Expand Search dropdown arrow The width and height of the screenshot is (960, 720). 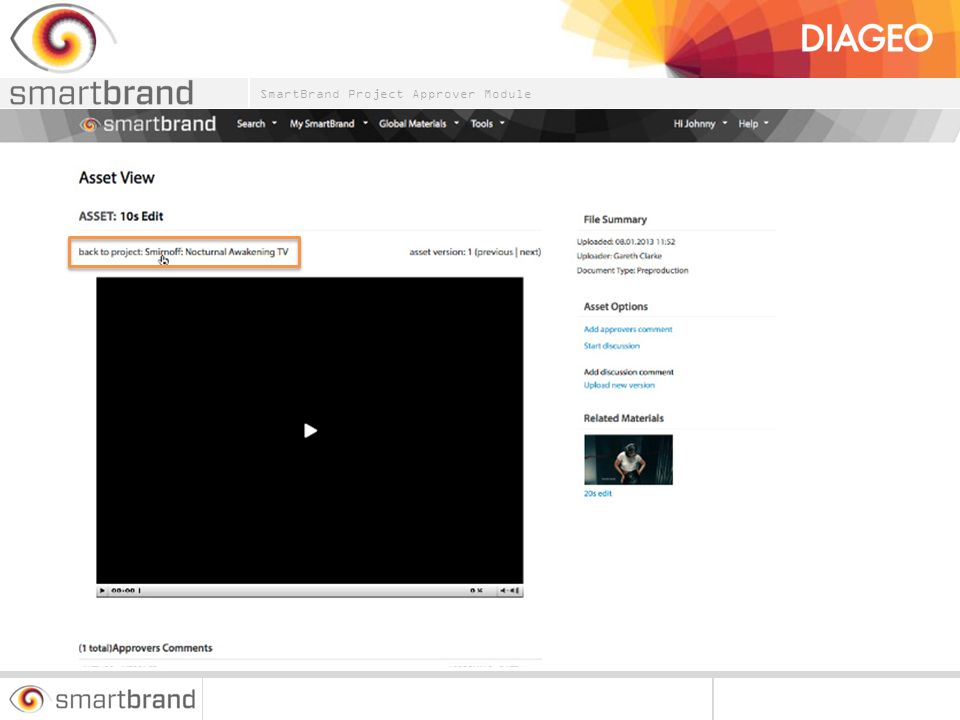click(274, 123)
